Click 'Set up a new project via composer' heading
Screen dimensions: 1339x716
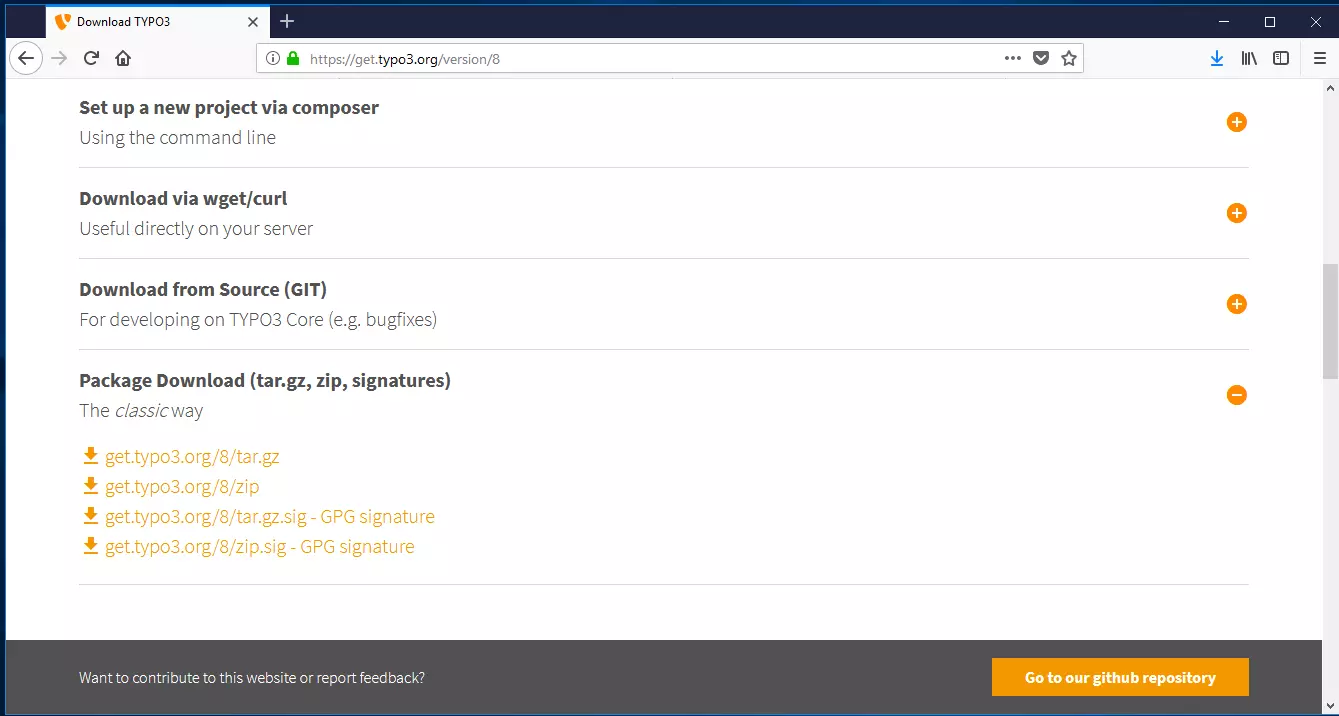pyautogui.click(x=229, y=107)
